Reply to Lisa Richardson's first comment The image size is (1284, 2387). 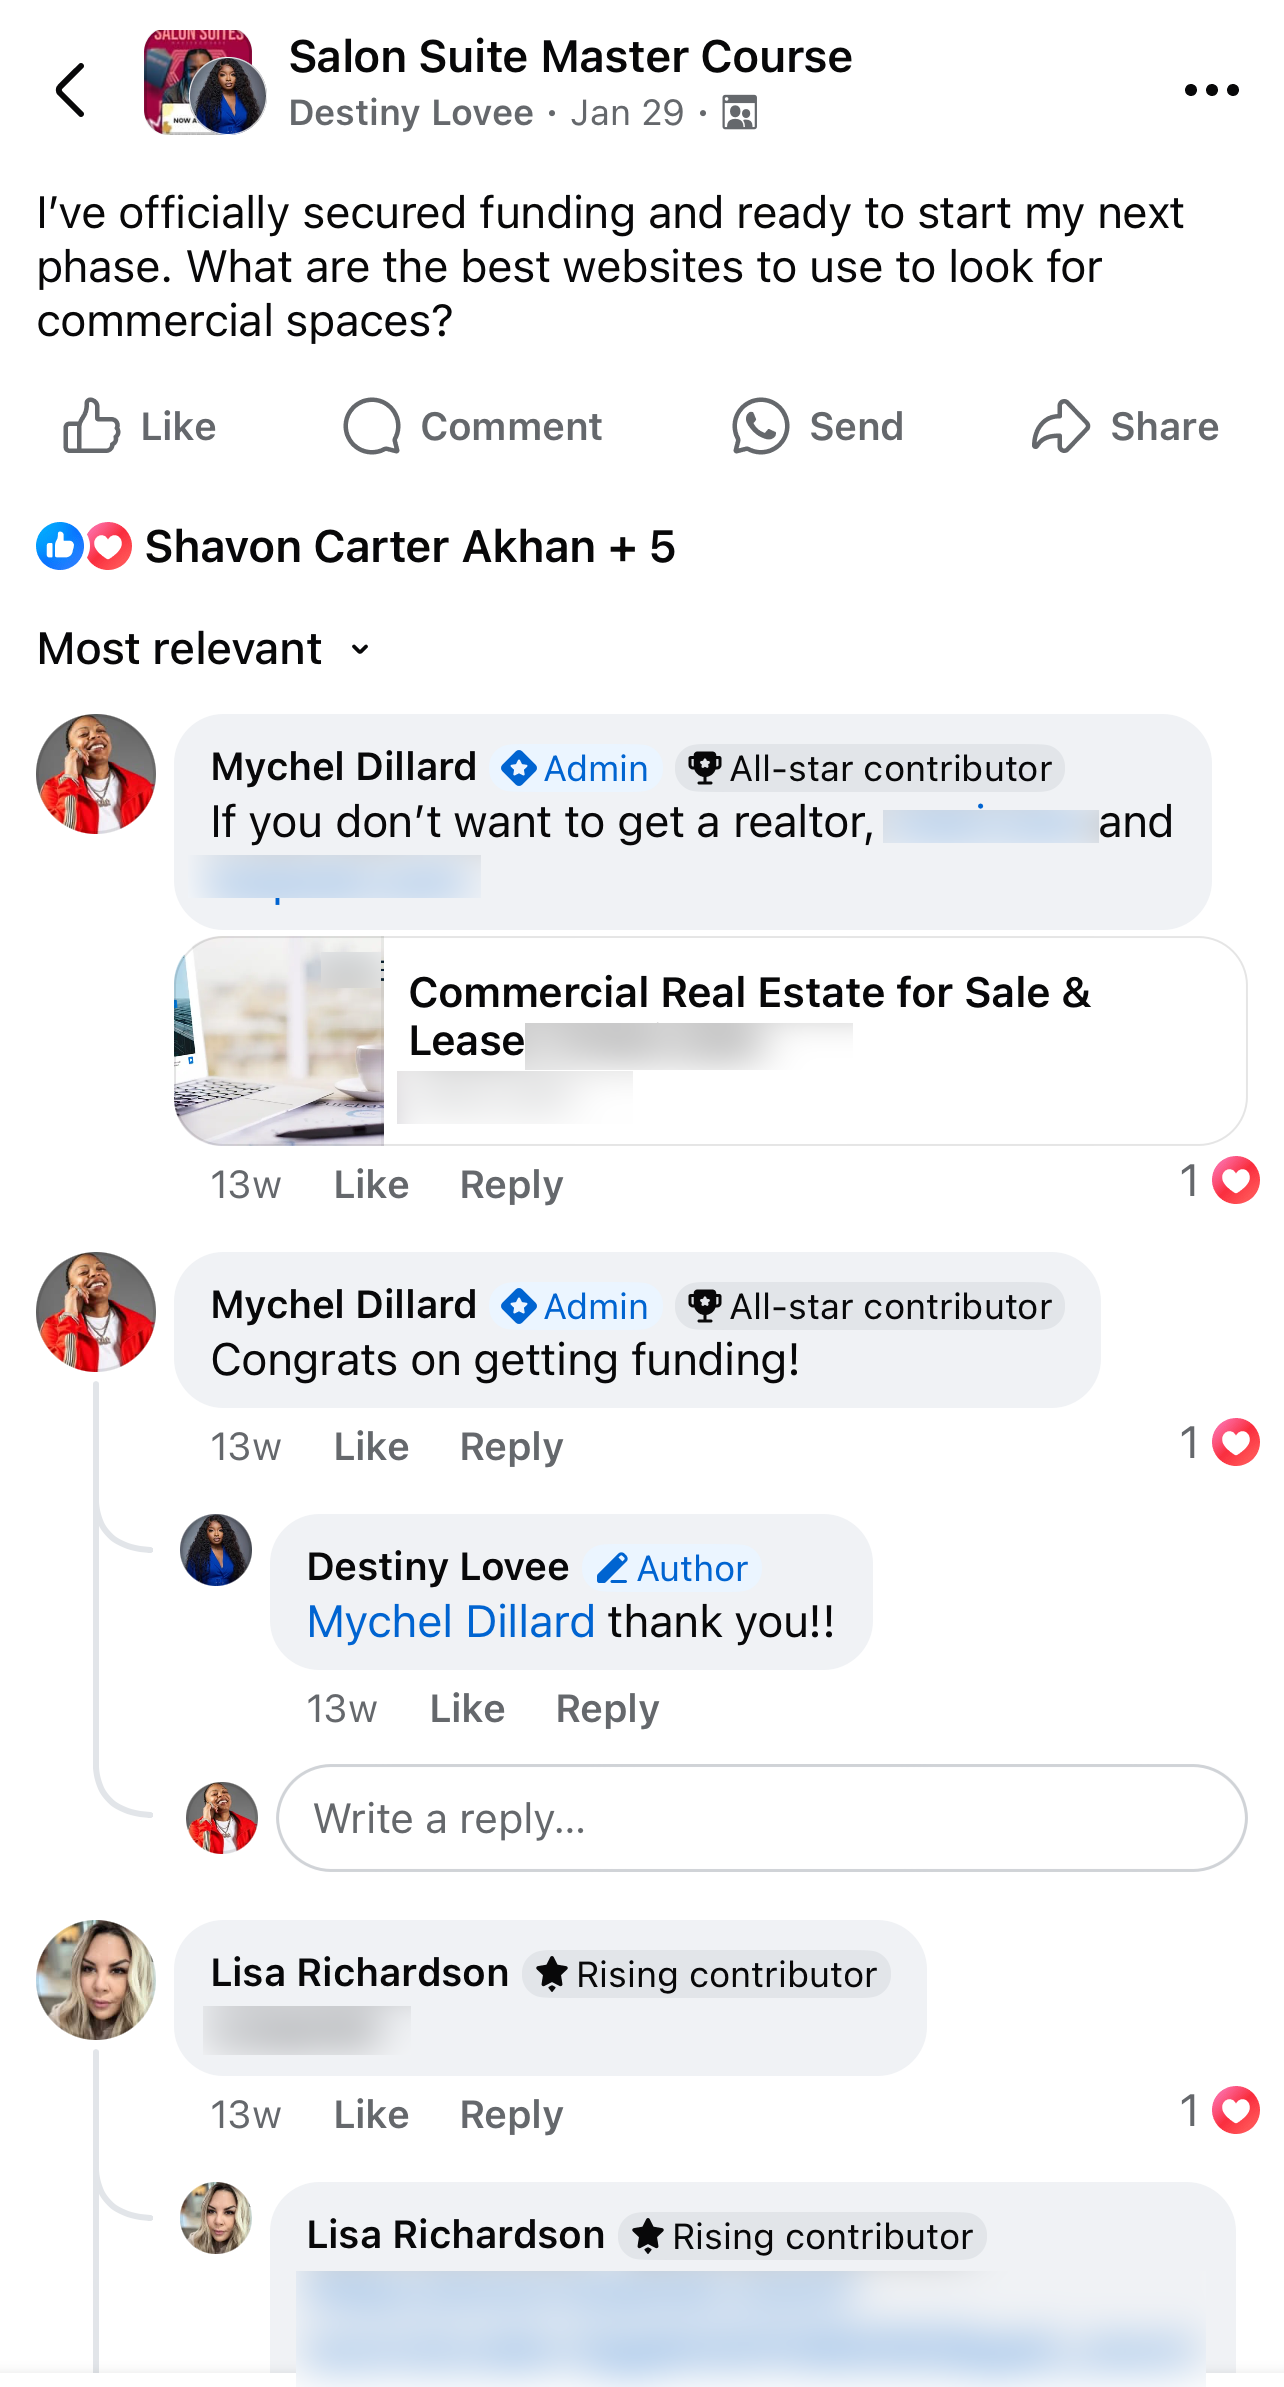(x=511, y=2115)
